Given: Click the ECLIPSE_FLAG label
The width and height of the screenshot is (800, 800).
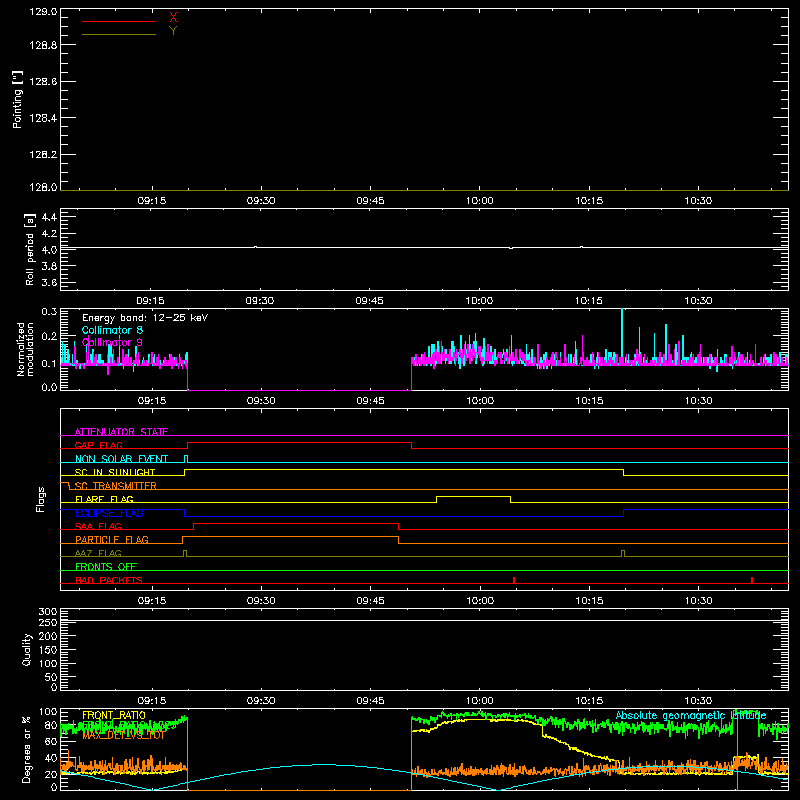Looking at the screenshot, I should (109, 513).
